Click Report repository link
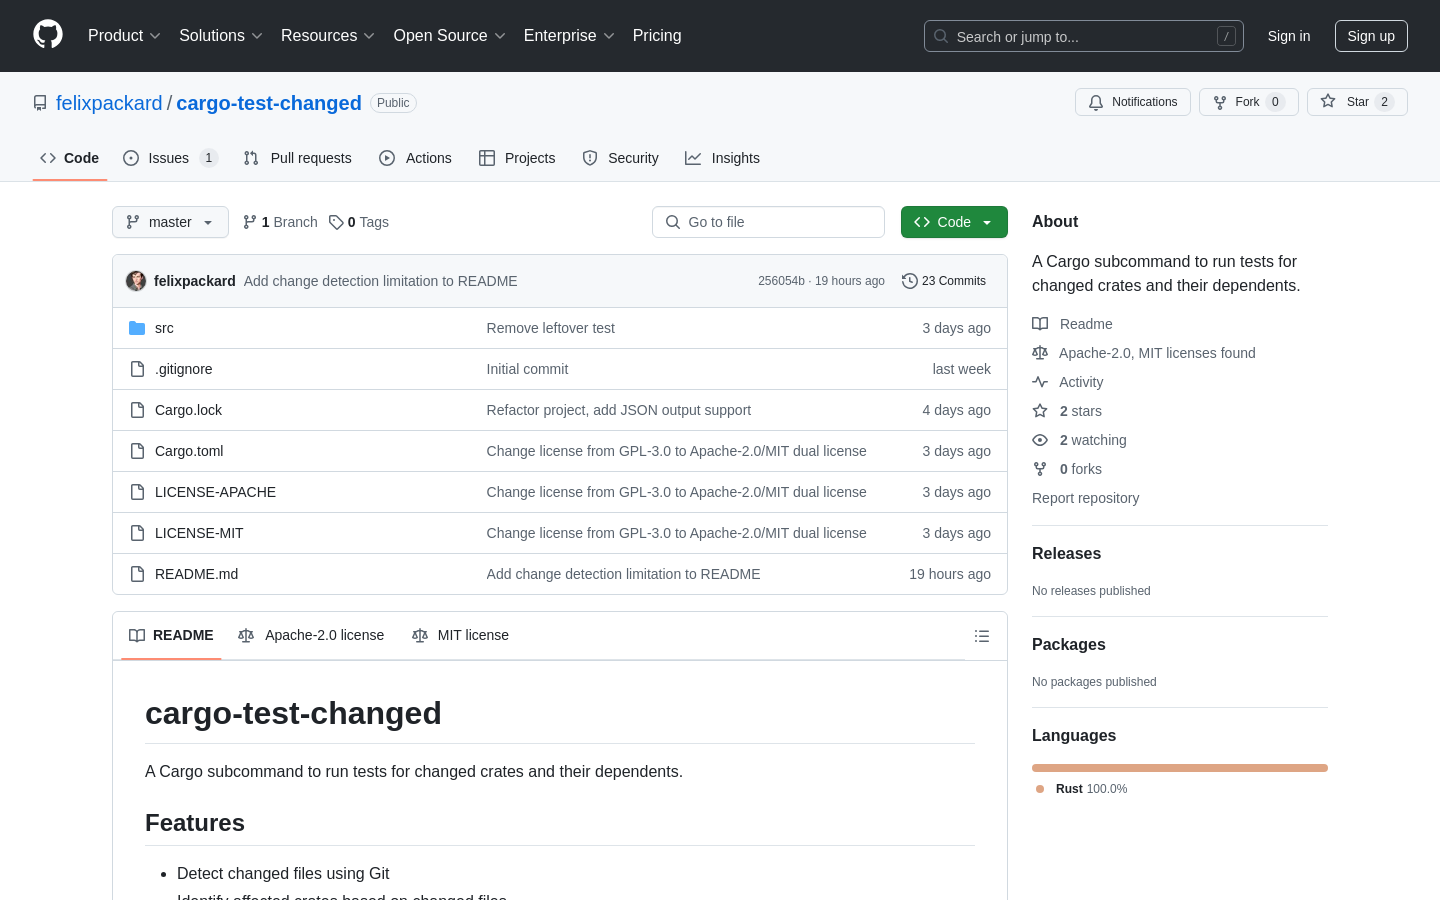The image size is (1440, 900). [1085, 498]
